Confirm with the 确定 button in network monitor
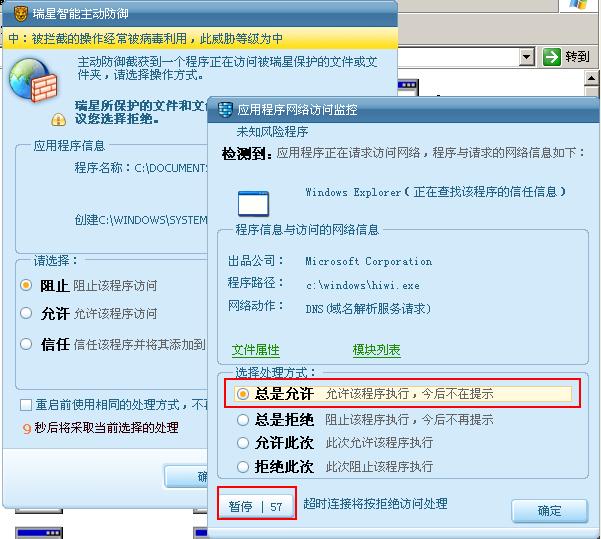The width and height of the screenshot is (601, 539). click(549, 511)
